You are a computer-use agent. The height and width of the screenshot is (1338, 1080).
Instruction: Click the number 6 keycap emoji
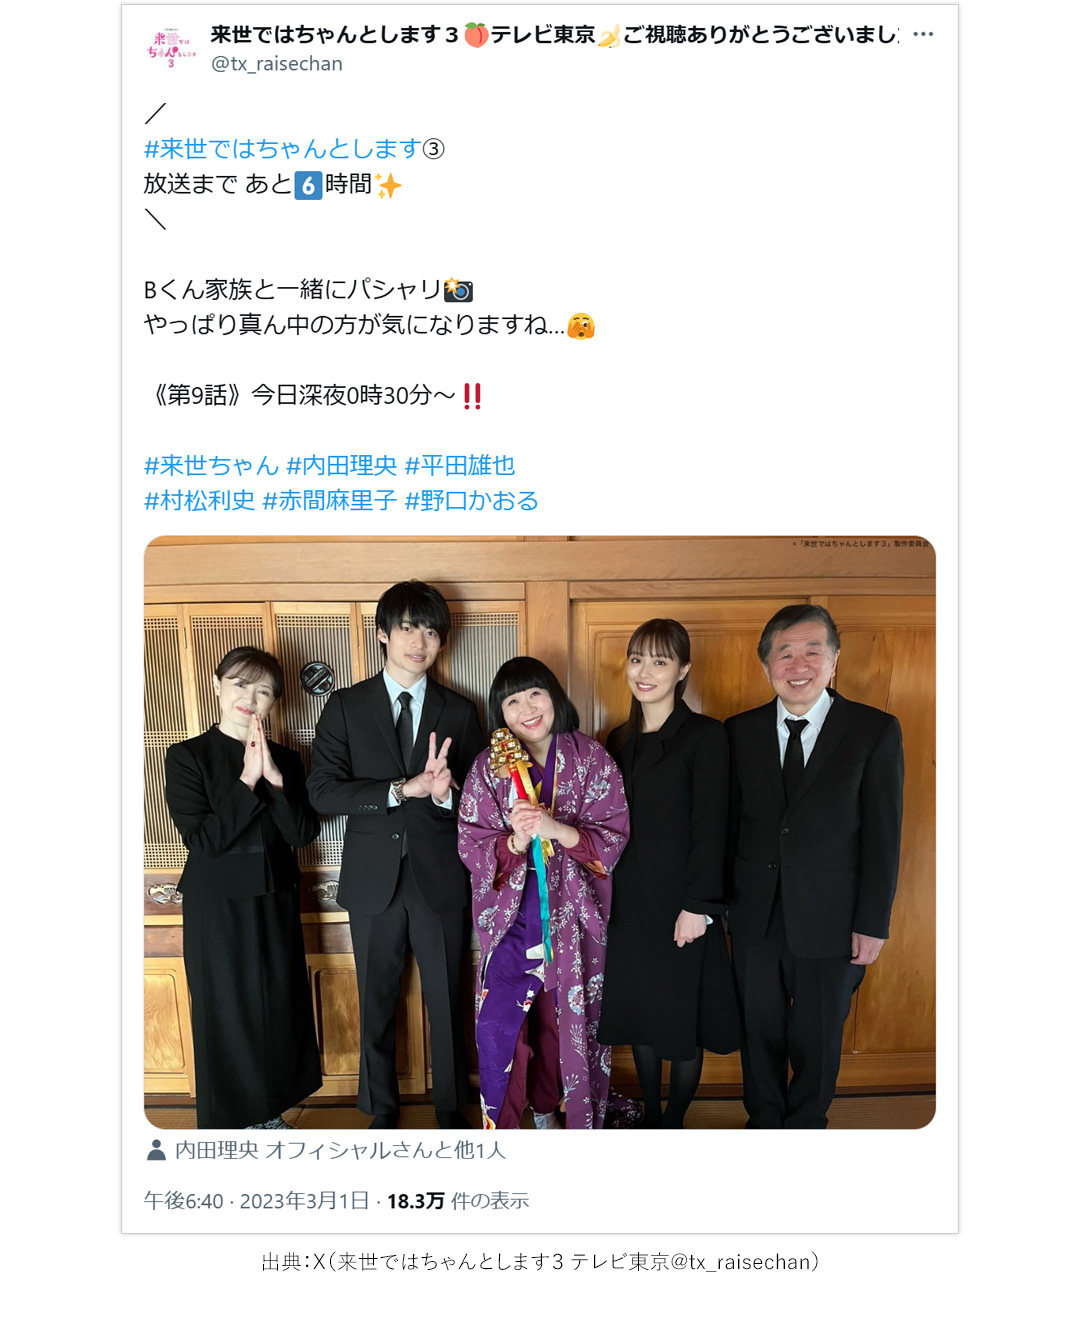308,185
